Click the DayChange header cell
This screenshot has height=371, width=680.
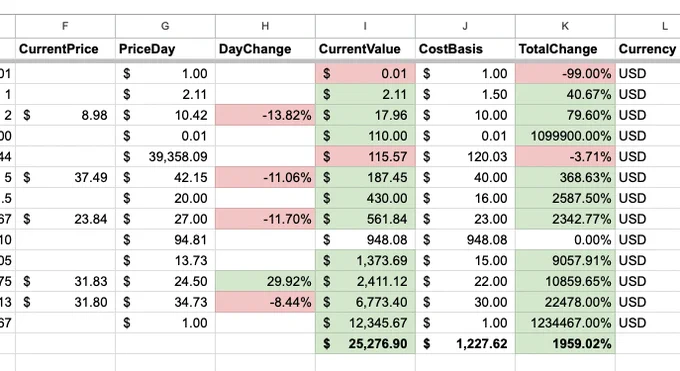[x=265, y=49]
